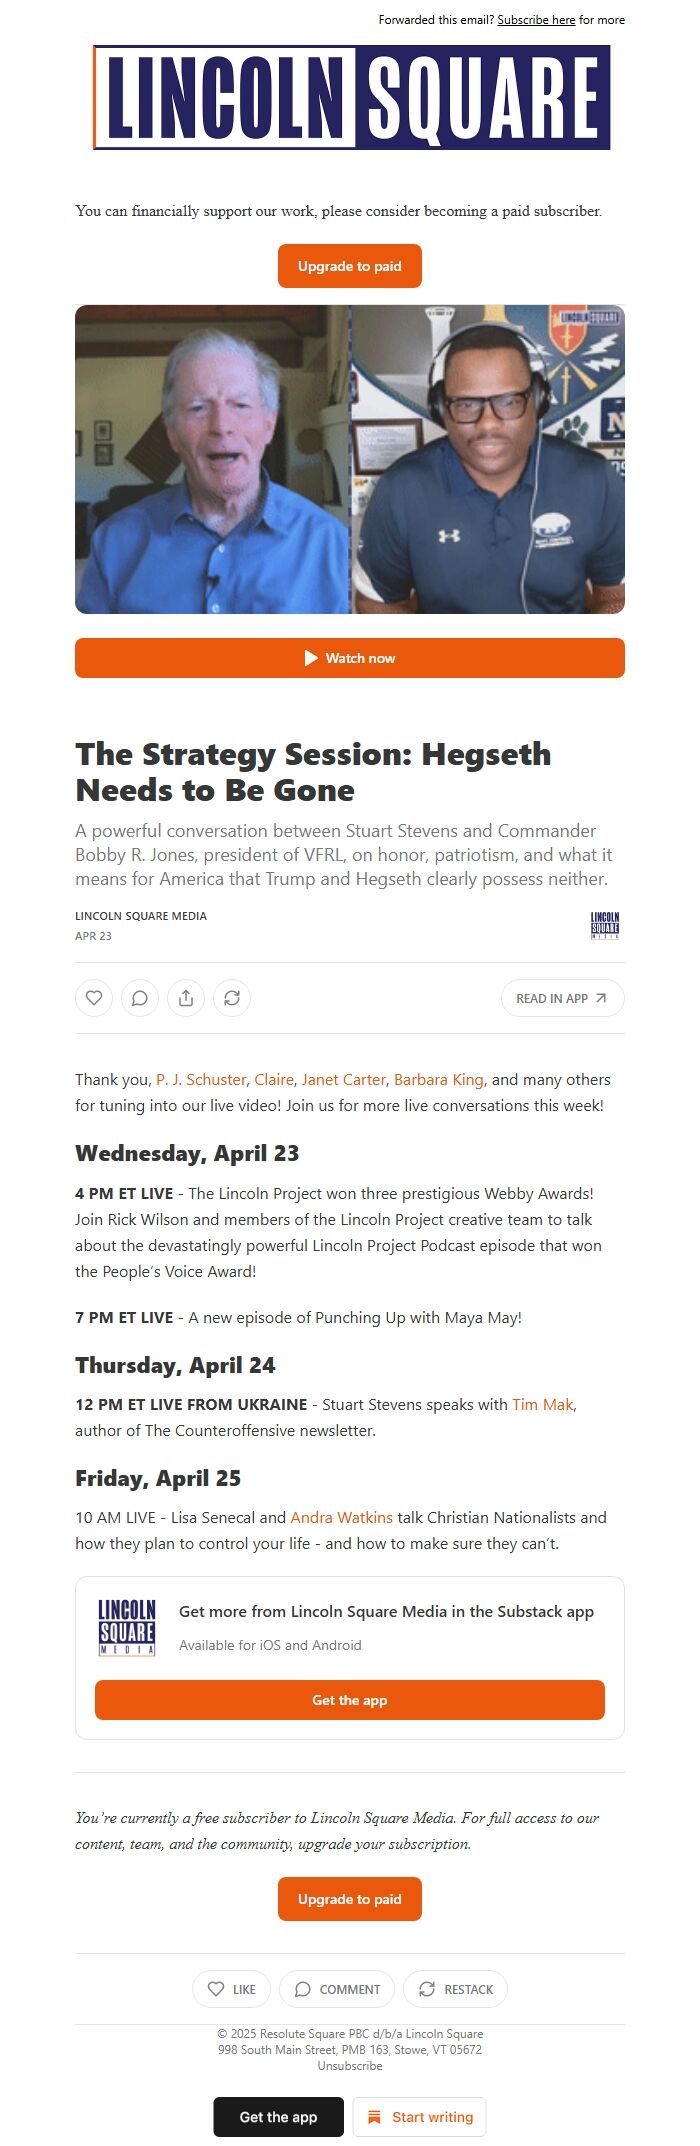Click the top Upgrade to paid button
Image resolution: width=700 pixels, height=2146 pixels.
tap(350, 266)
